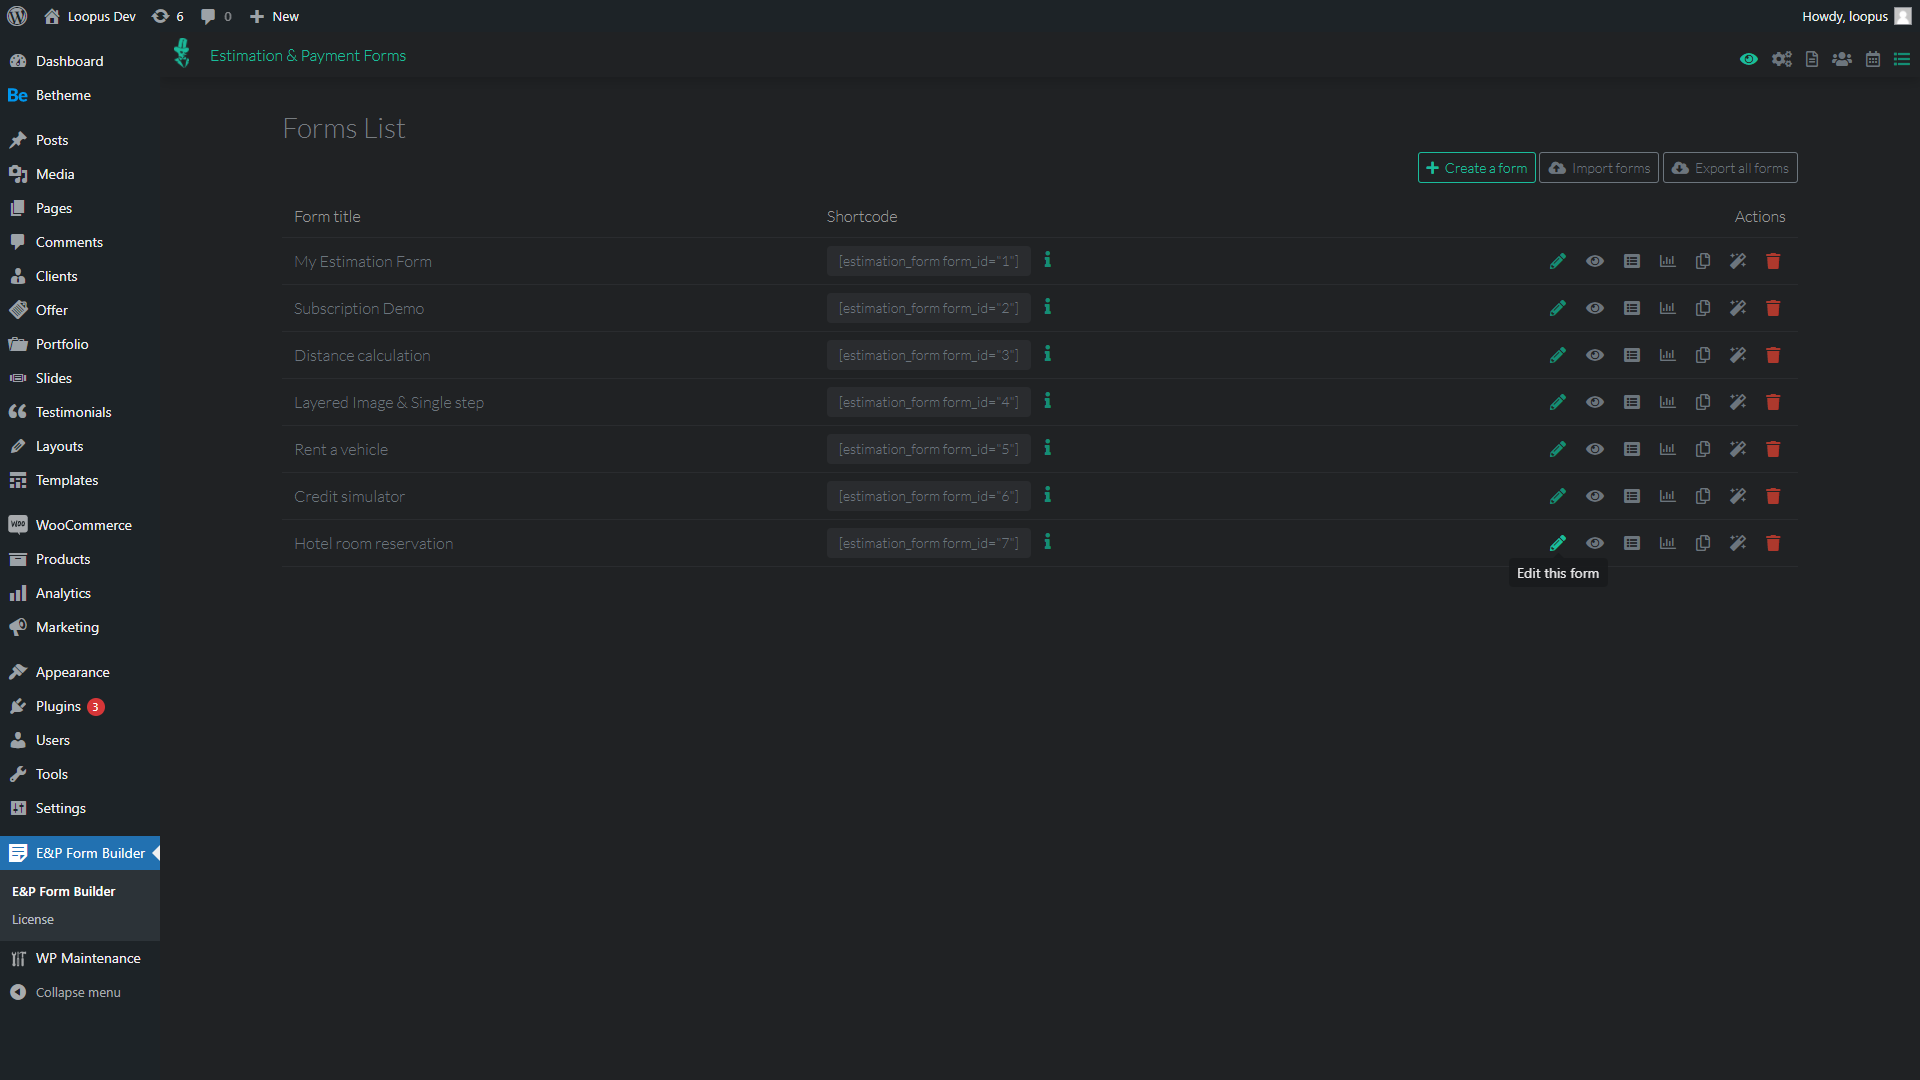This screenshot has width=1920, height=1080.
Task: Select the form_id 3 shortcode field
Action: 928,355
